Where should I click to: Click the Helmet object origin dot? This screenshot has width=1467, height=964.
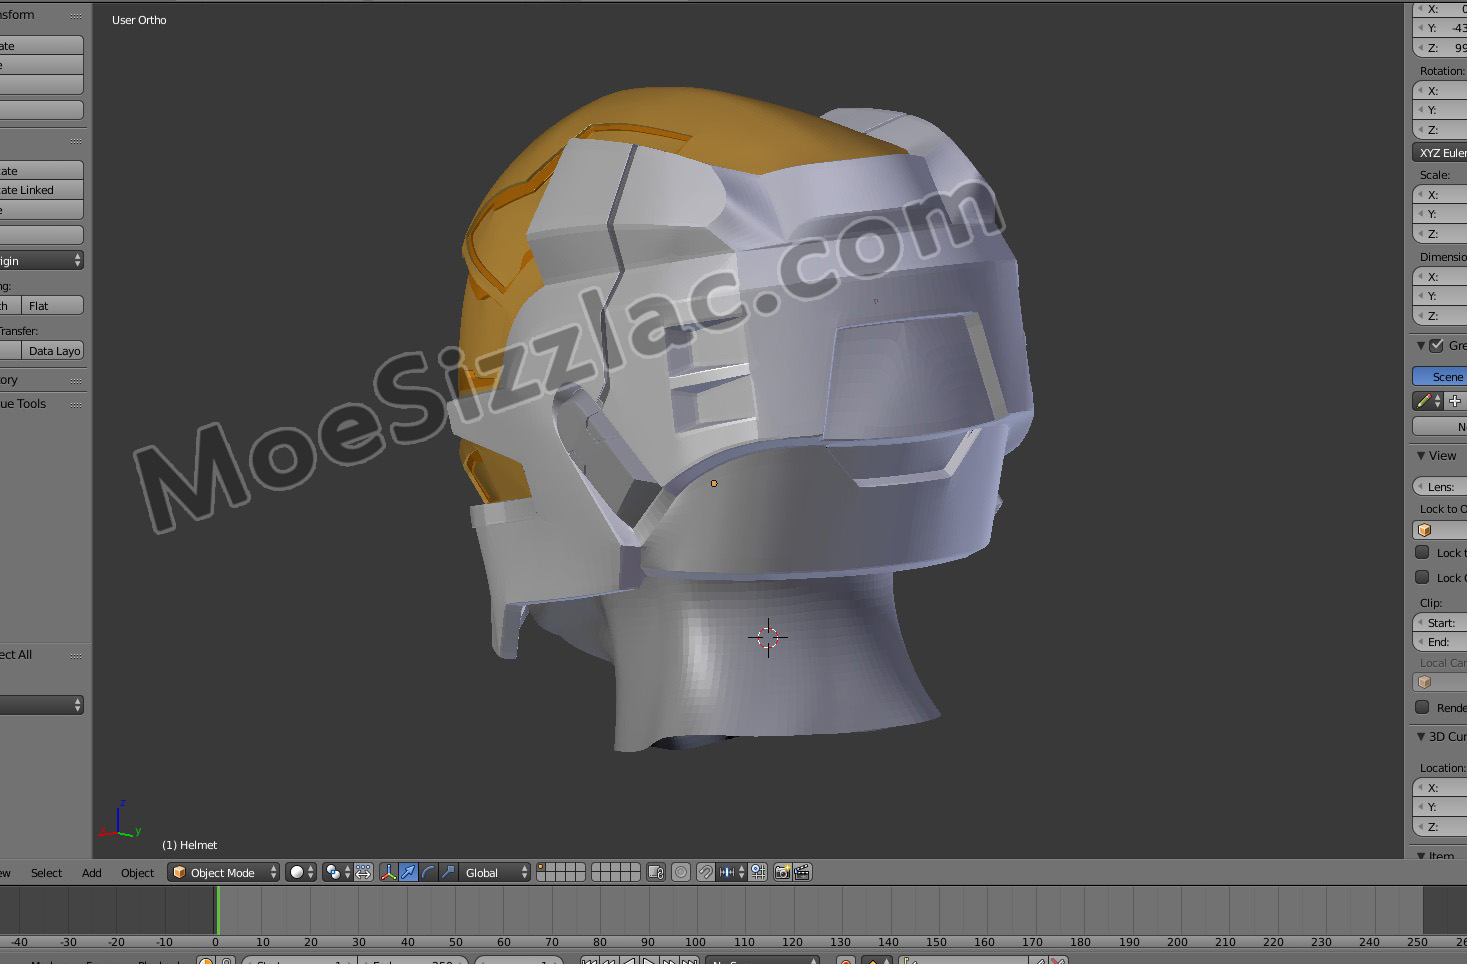click(x=714, y=484)
